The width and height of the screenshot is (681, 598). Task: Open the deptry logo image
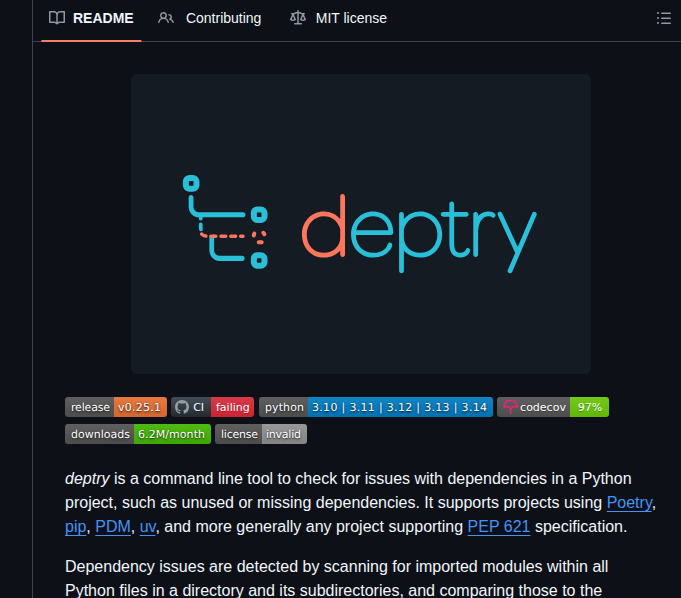pyautogui.click(x=361, y=224)
